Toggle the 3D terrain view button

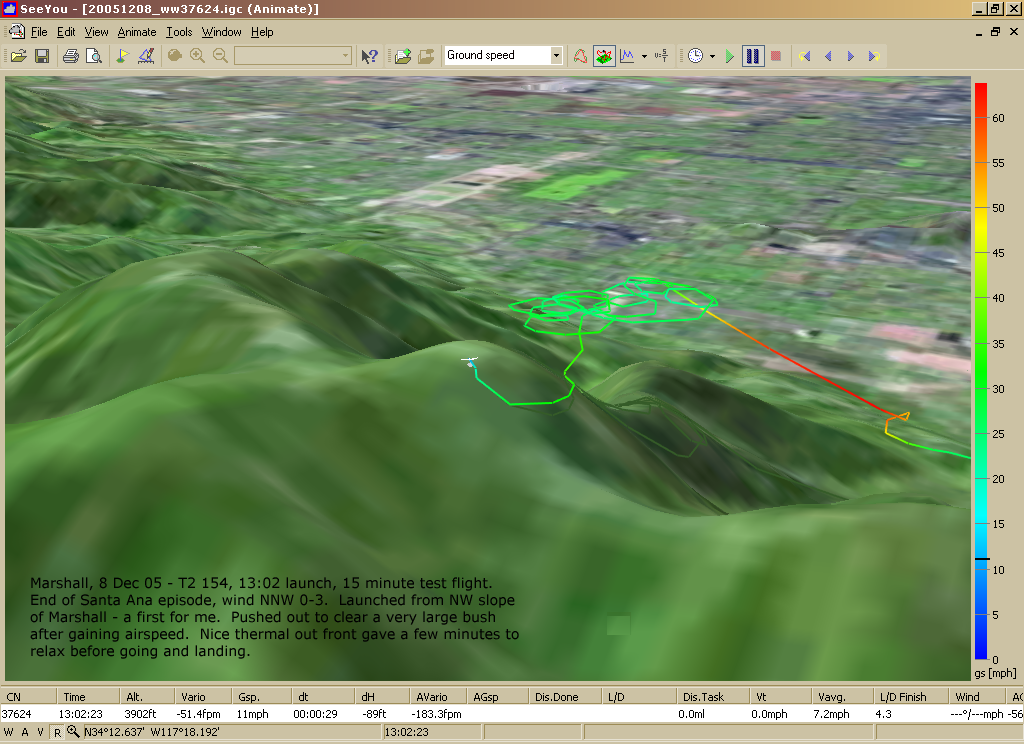[x=604, y=56]
